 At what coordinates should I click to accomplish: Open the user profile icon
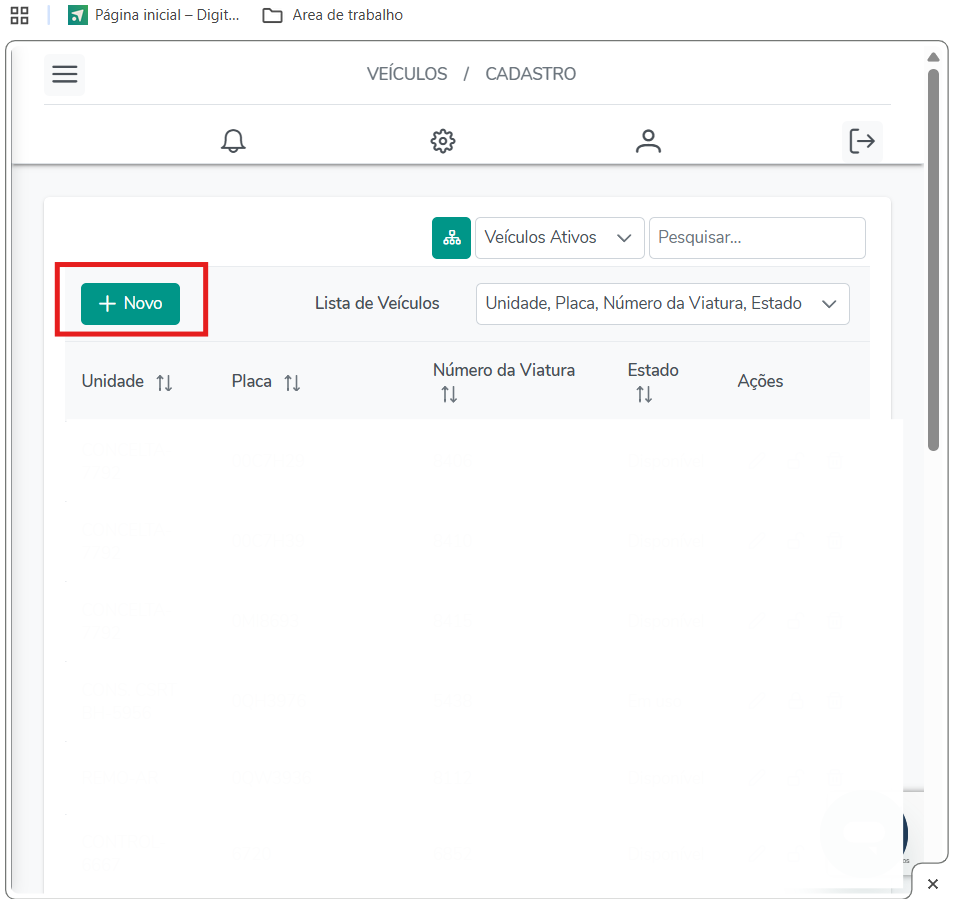click(649, 141)
